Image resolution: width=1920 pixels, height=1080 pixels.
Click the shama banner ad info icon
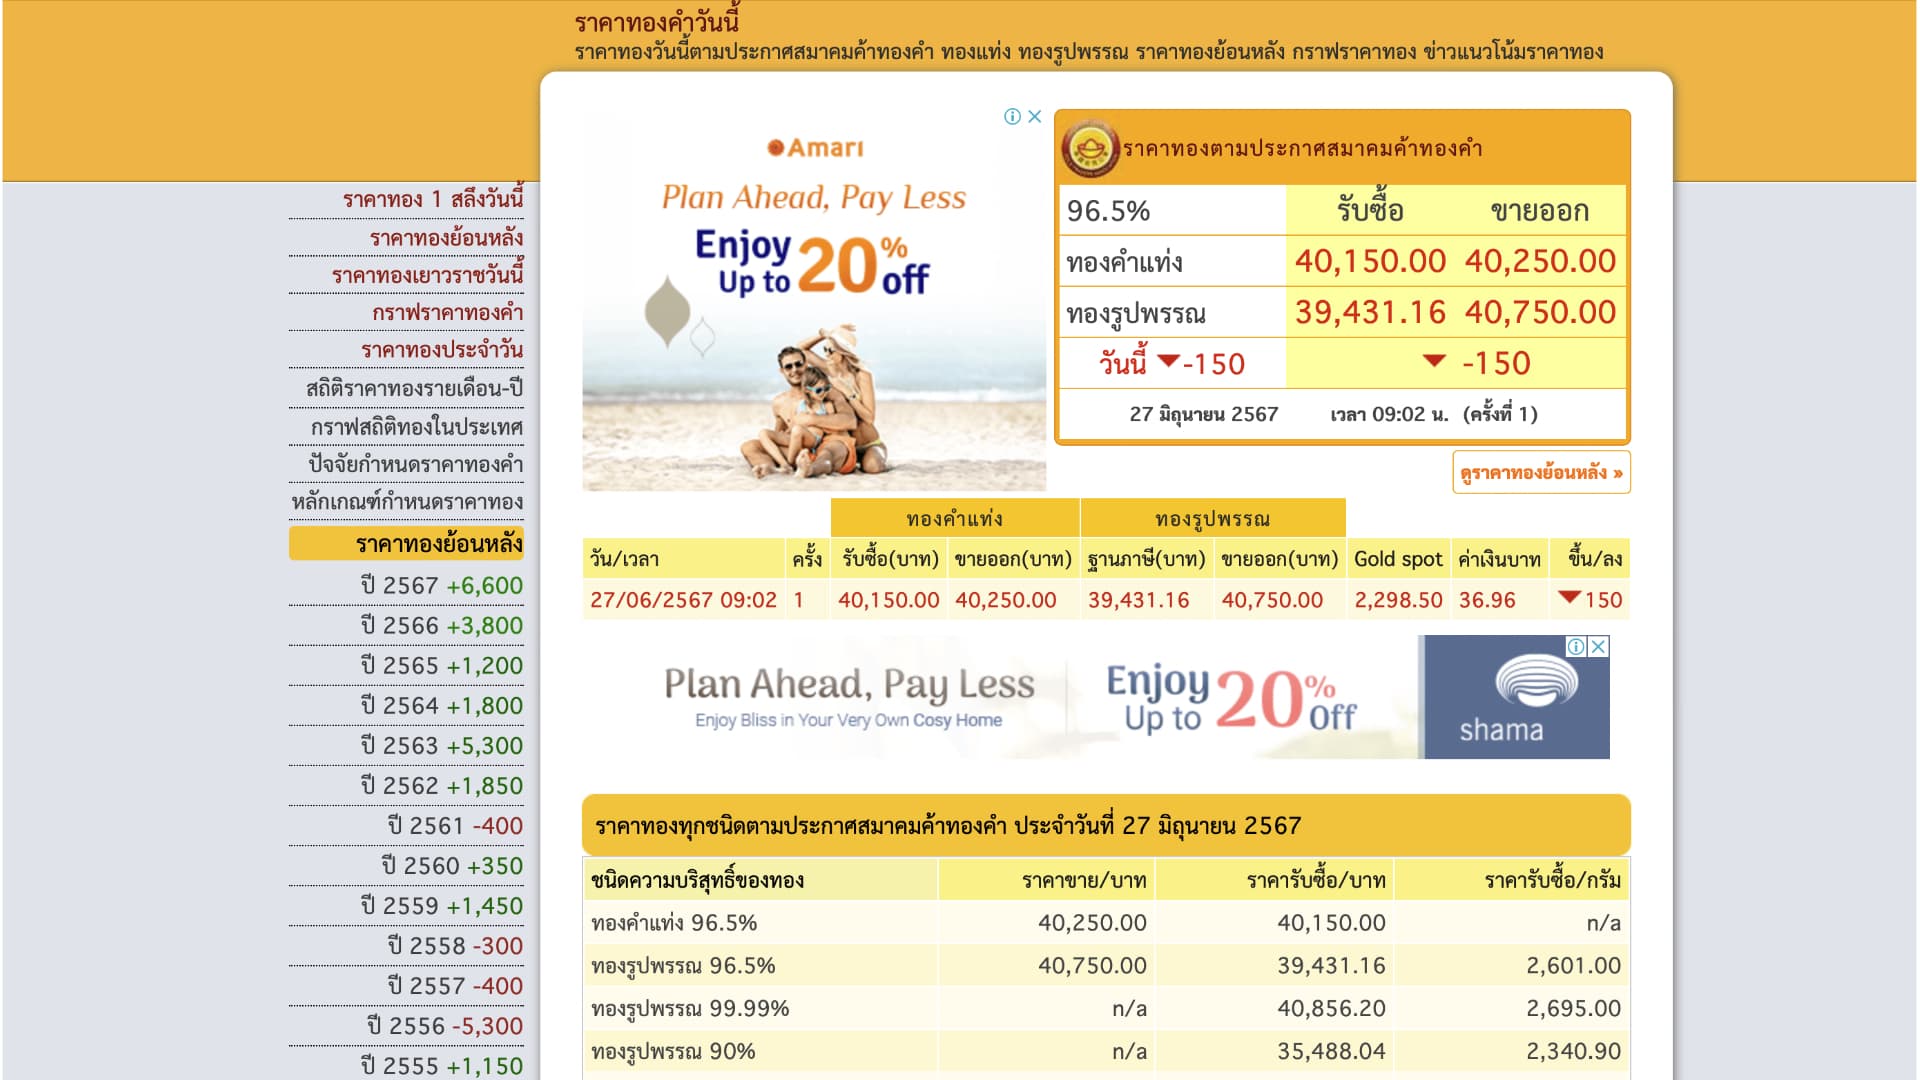coord(1576,647)
